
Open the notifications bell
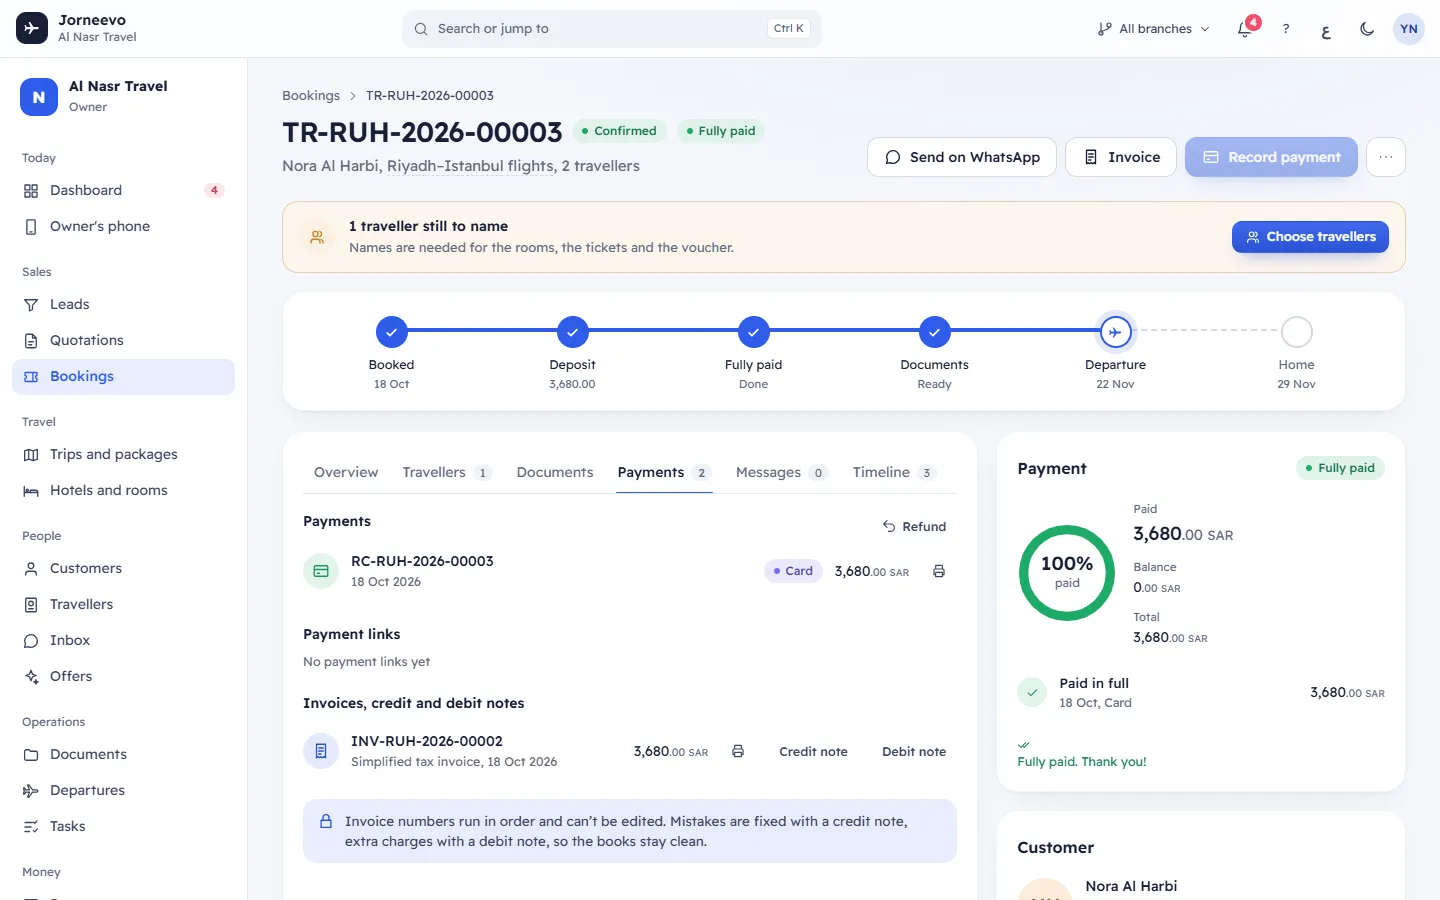point(1245,29)
